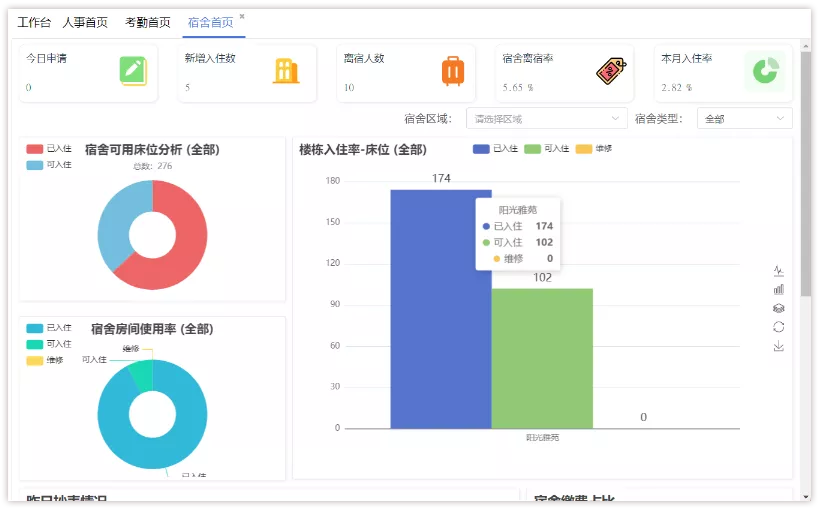Toggle 维修 legend in 楼栋入住率 bar chart

594,149
